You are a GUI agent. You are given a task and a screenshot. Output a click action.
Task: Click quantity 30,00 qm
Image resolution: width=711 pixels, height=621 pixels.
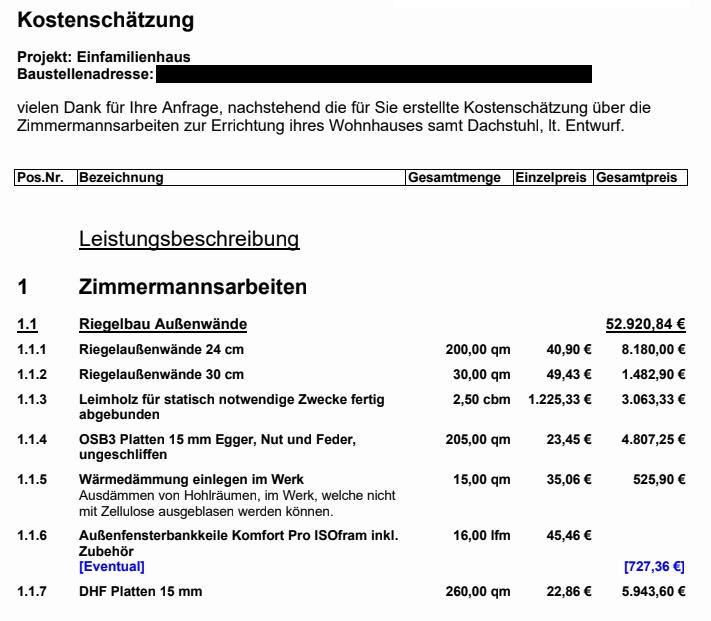(482, 374)
